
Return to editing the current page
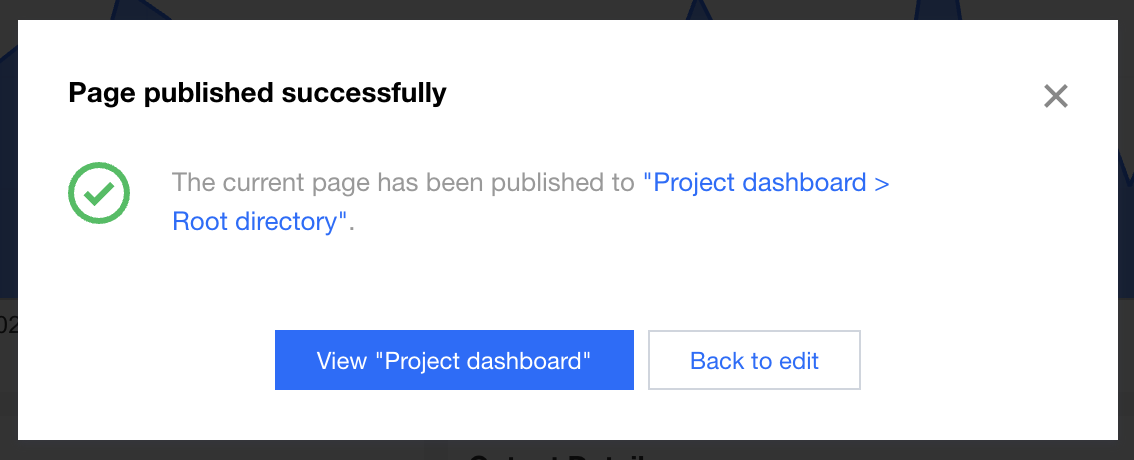[x=754, y=361]
